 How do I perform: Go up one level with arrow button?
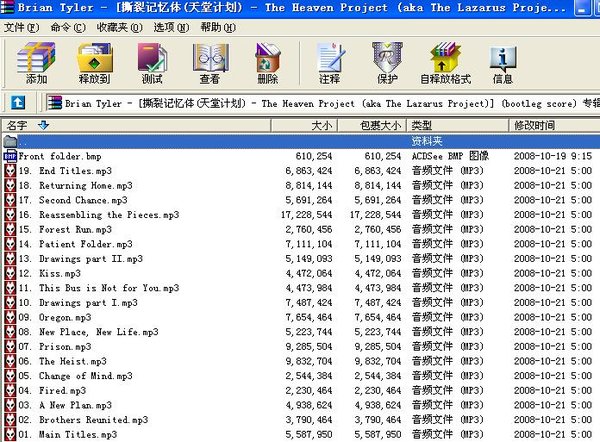coord(18,103)
